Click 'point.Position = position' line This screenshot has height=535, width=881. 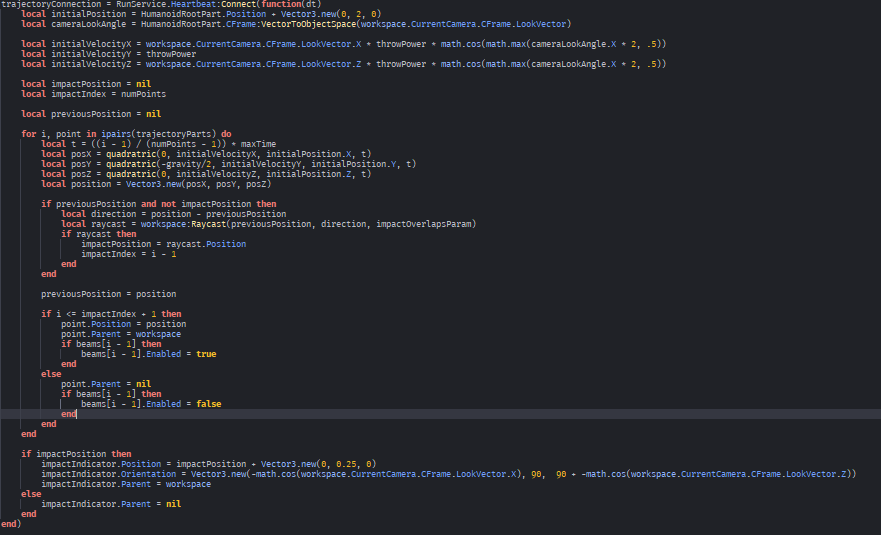point(124,324)
